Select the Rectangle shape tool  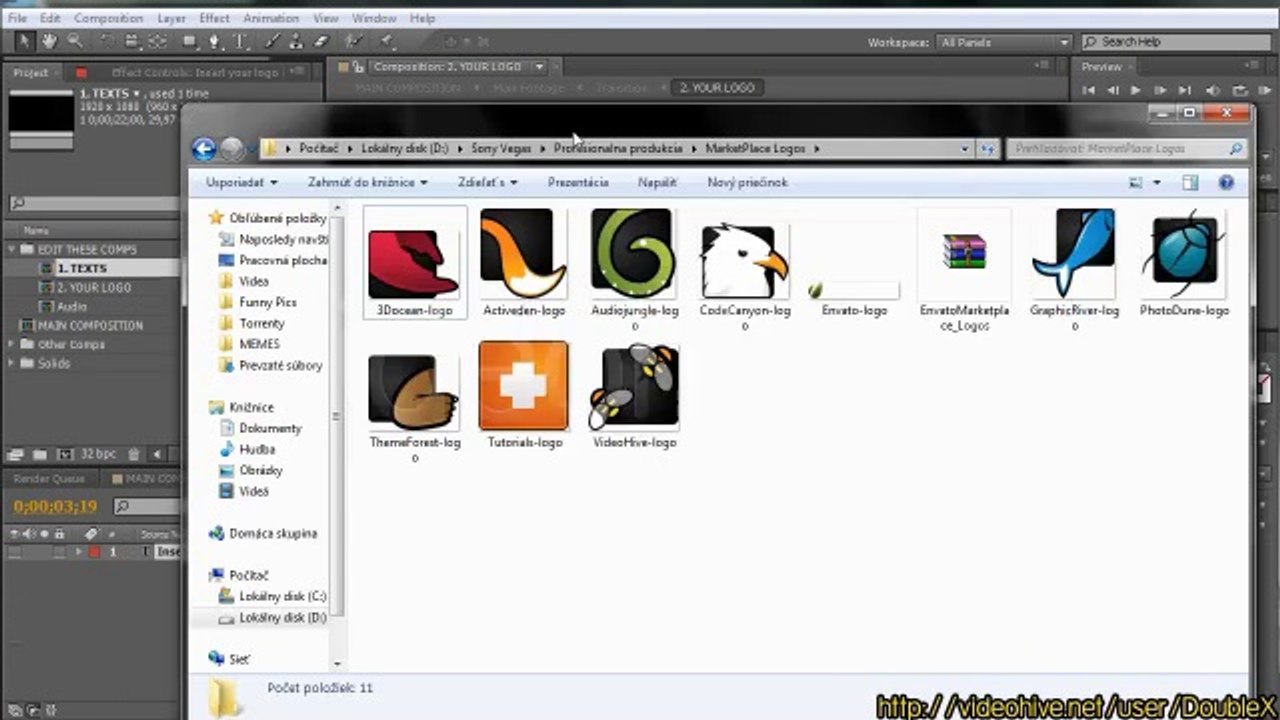189,41
